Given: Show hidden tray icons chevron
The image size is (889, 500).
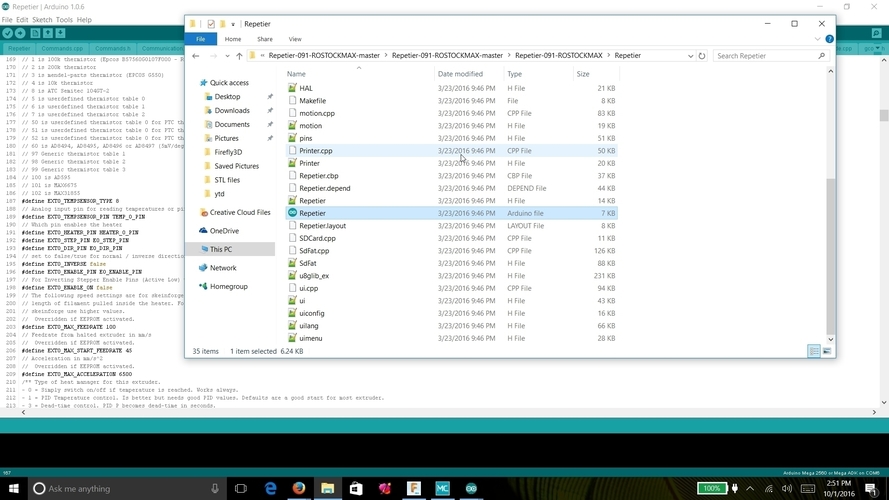Looking at the screenshot, I should [750, 488].
